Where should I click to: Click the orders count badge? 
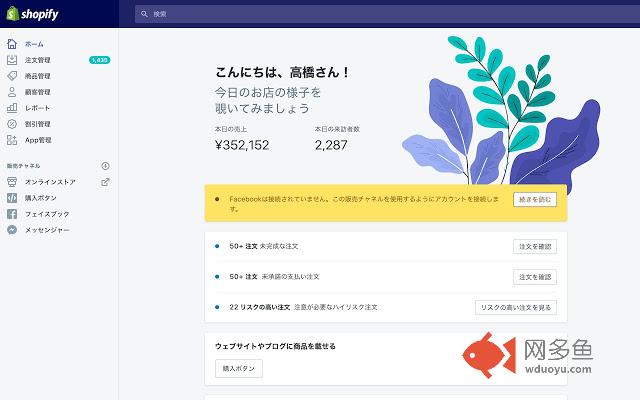tap(100, 60)
